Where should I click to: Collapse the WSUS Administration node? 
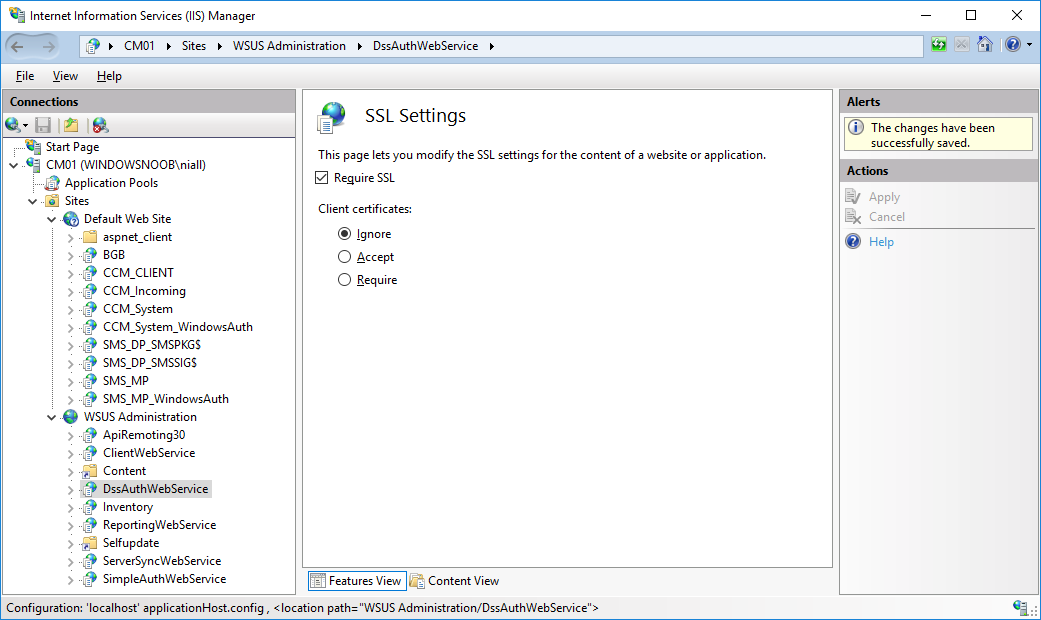52,418
